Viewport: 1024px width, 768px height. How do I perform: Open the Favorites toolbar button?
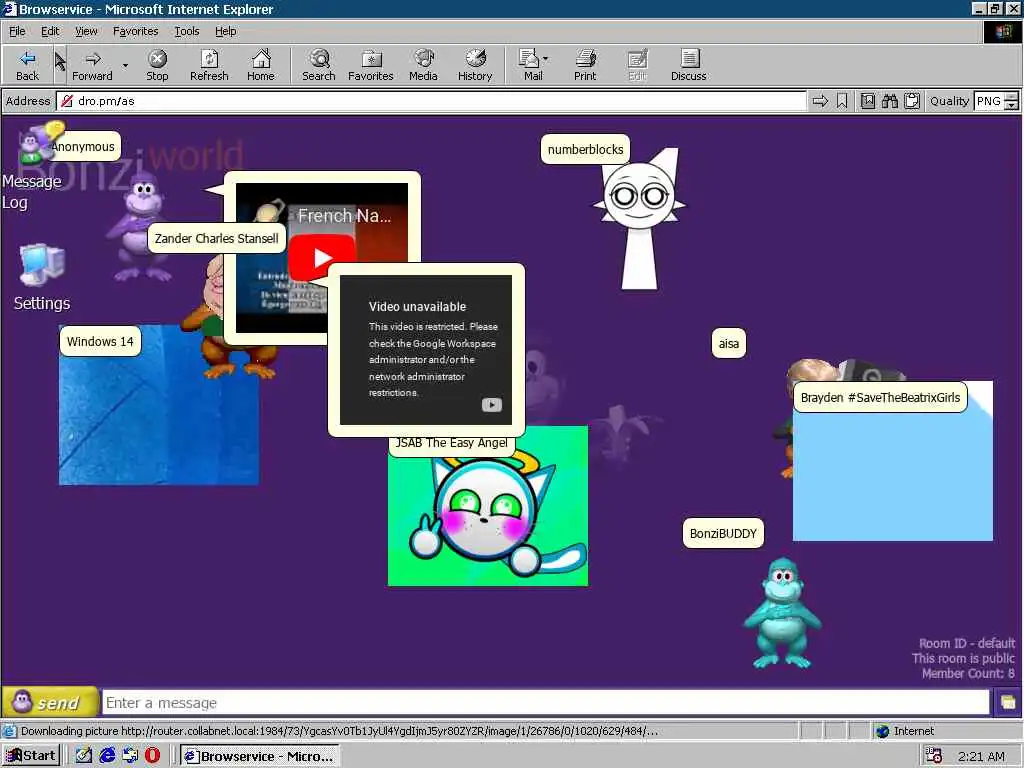pos(371,65)
